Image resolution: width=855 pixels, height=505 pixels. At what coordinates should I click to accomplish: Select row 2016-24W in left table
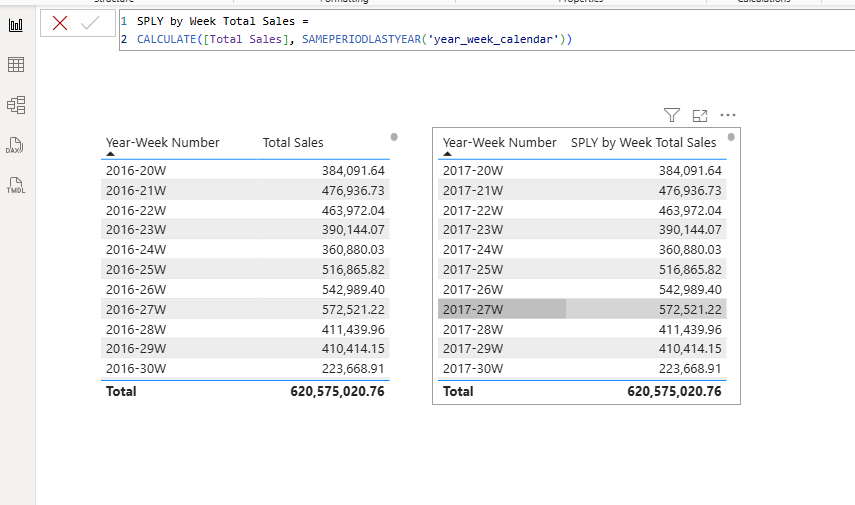pos(245,249)
